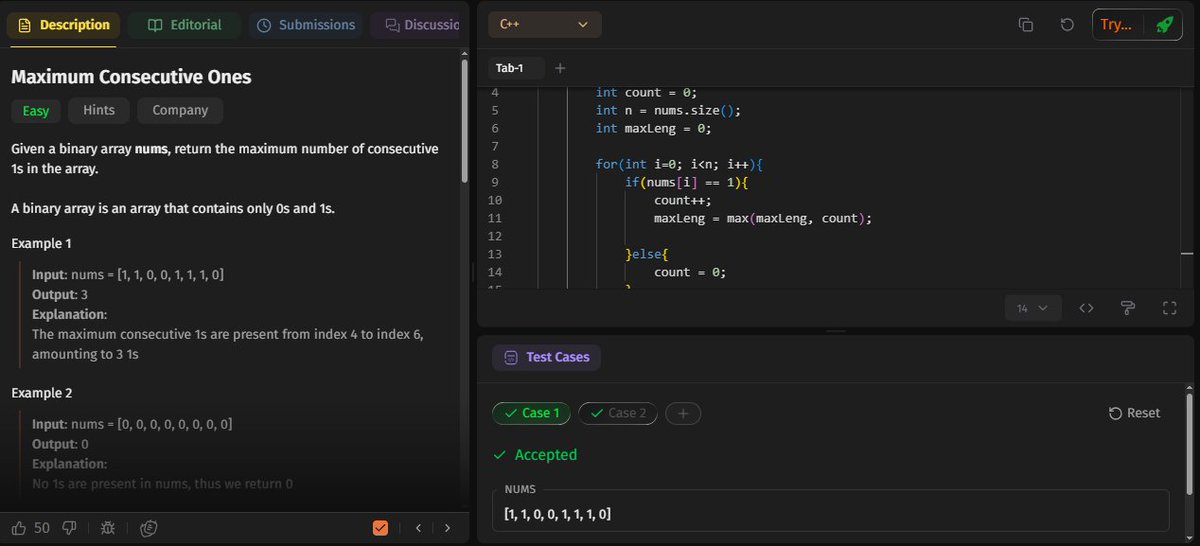The width and height of the screenshot is (1200, 546).
Task: Show the Company tag
Action: (x=180, y=111)
